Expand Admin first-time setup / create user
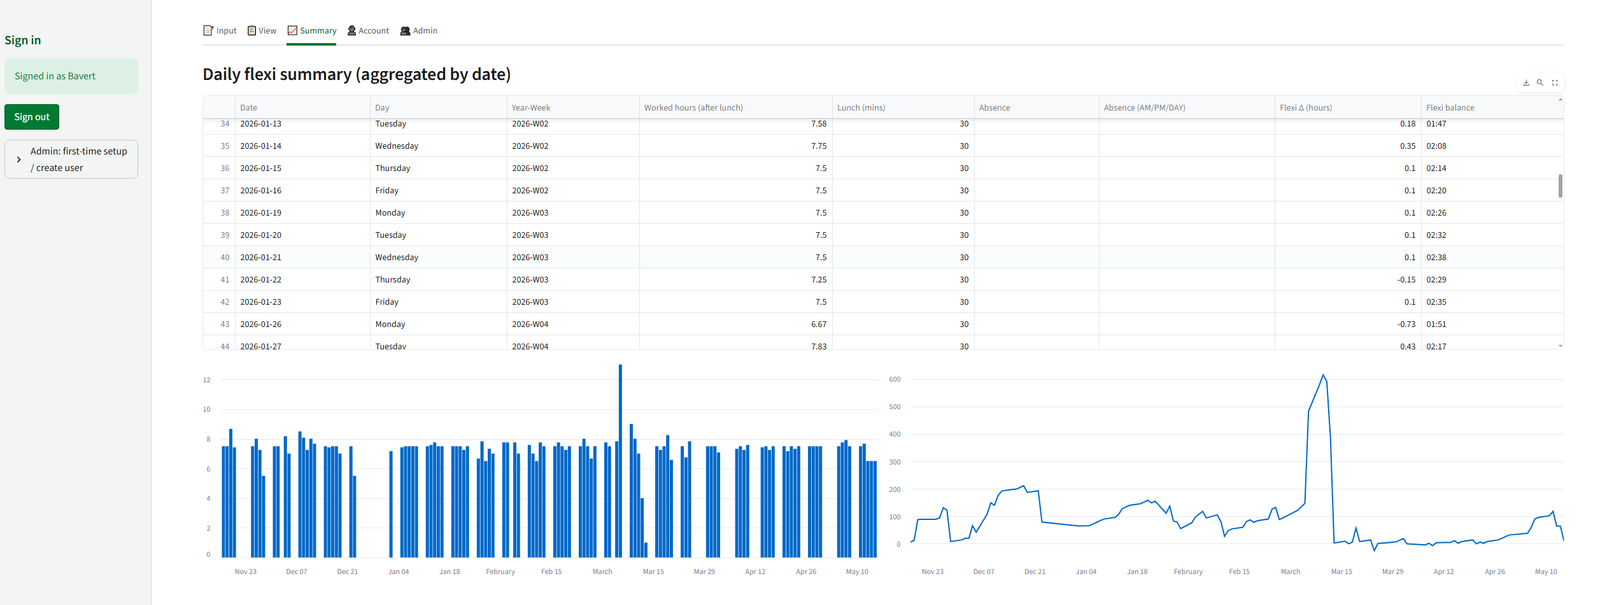Viewport: 1600px width, 605px height. [71, 159]
